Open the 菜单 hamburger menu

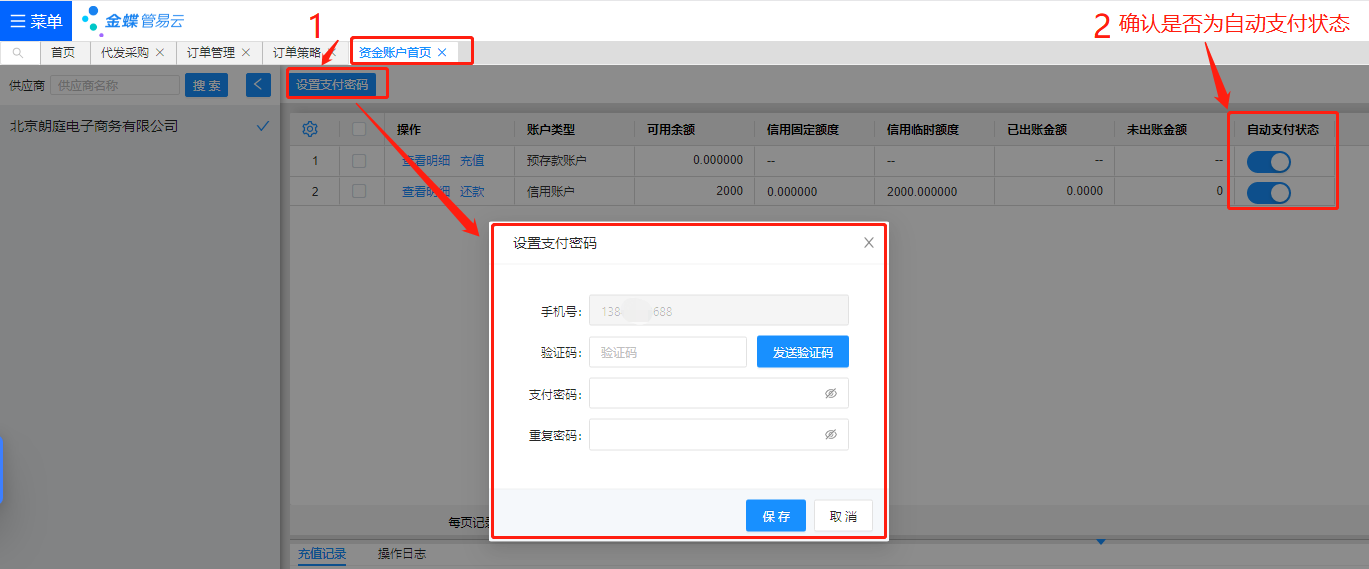[36, 21]
